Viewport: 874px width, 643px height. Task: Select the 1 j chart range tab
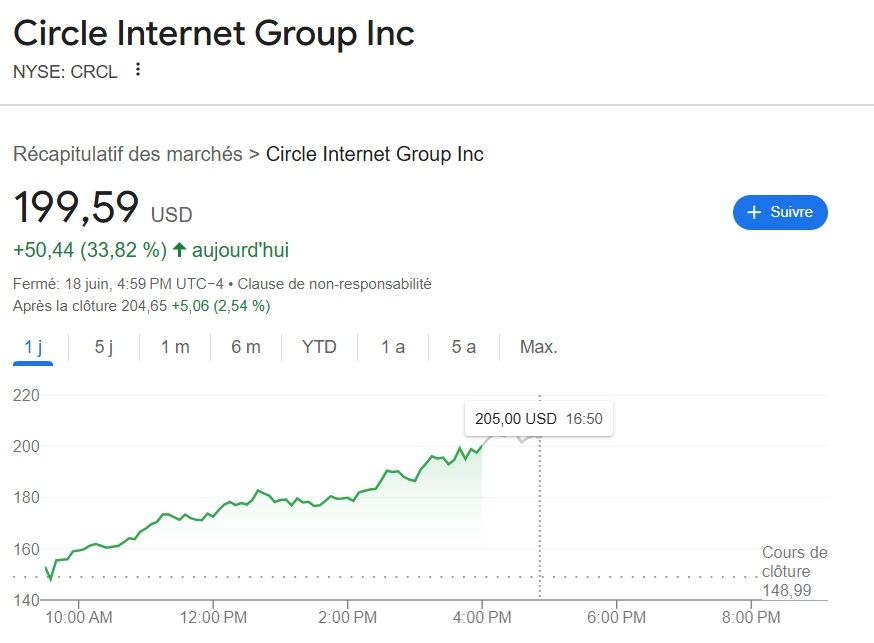[34, 347]
